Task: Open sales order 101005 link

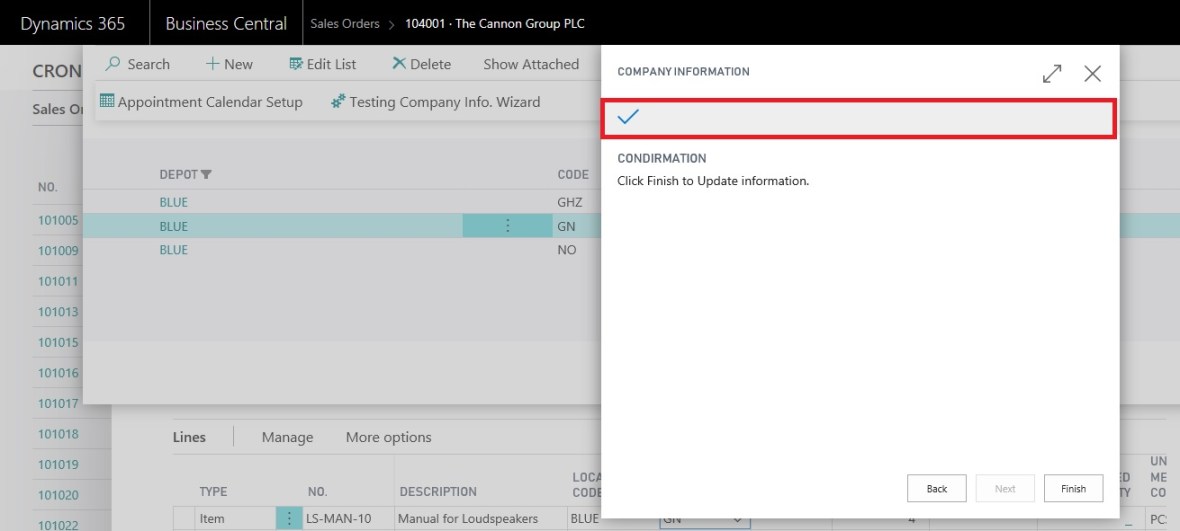Action: click(x=58, y=221)
